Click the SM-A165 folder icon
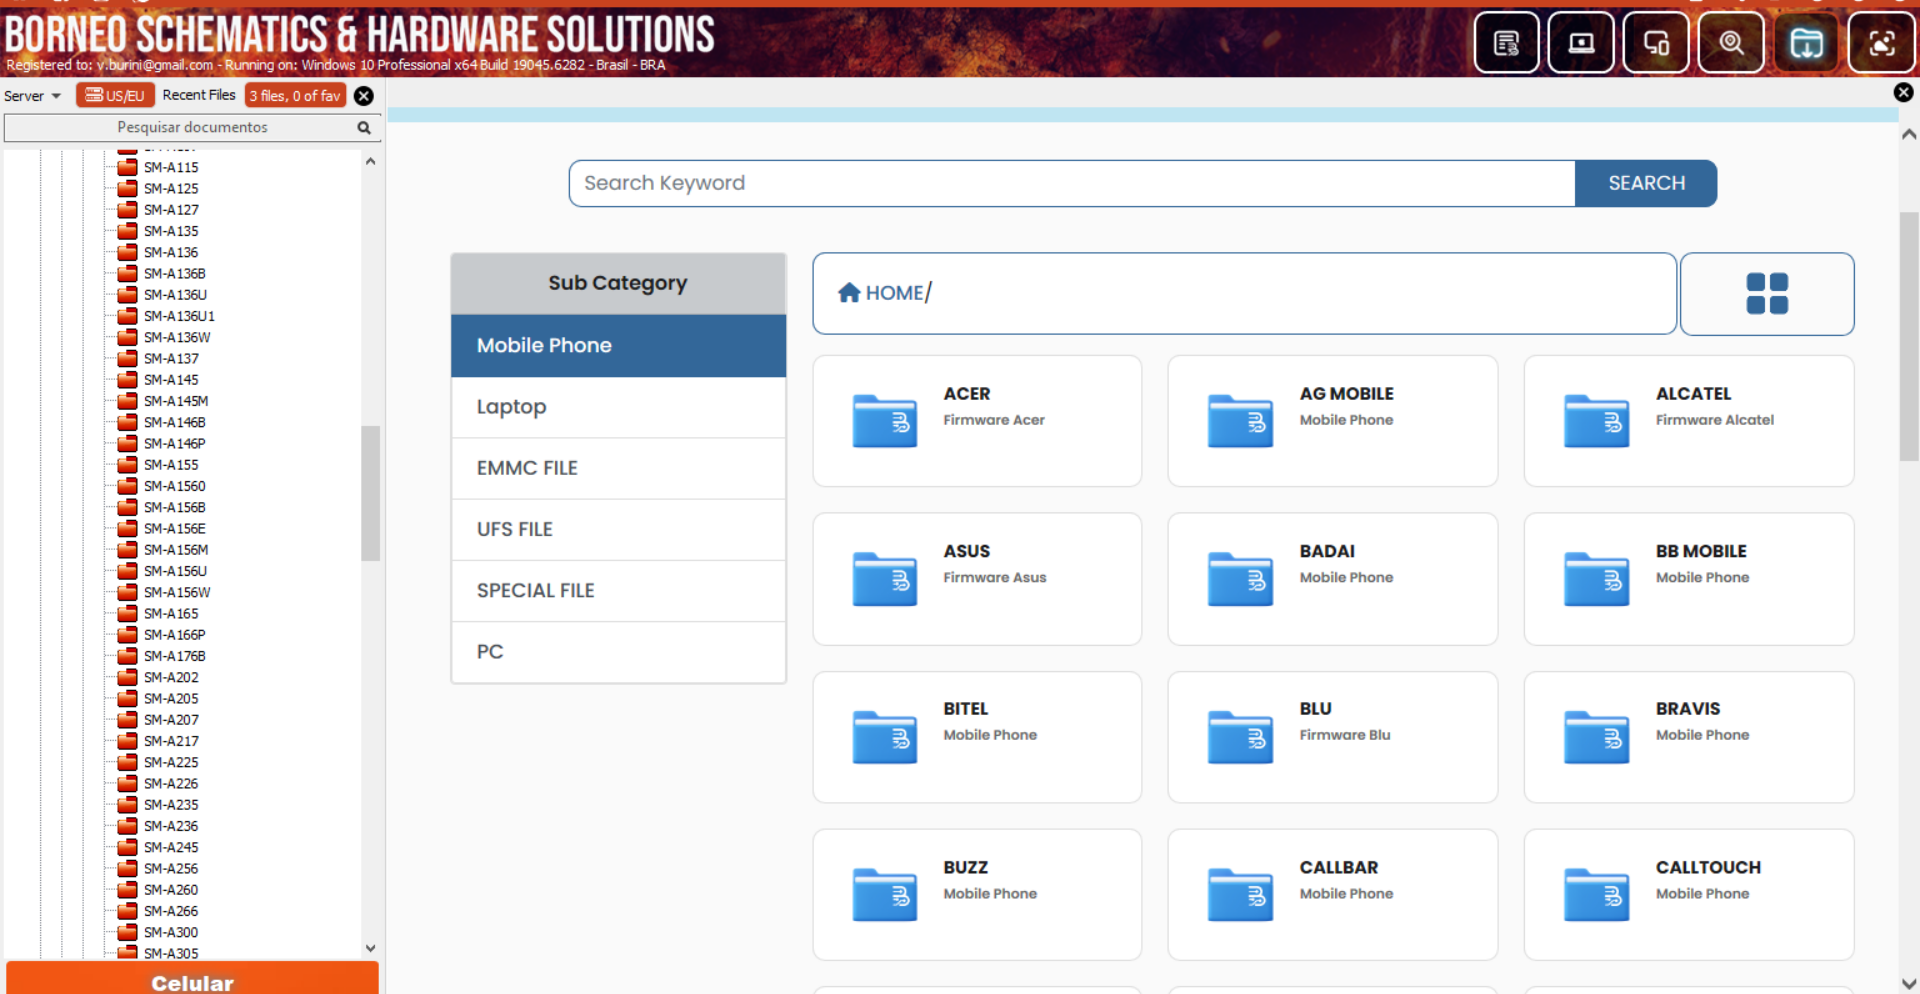This screenshot has height=994, width=1920. tap(127, 614)
